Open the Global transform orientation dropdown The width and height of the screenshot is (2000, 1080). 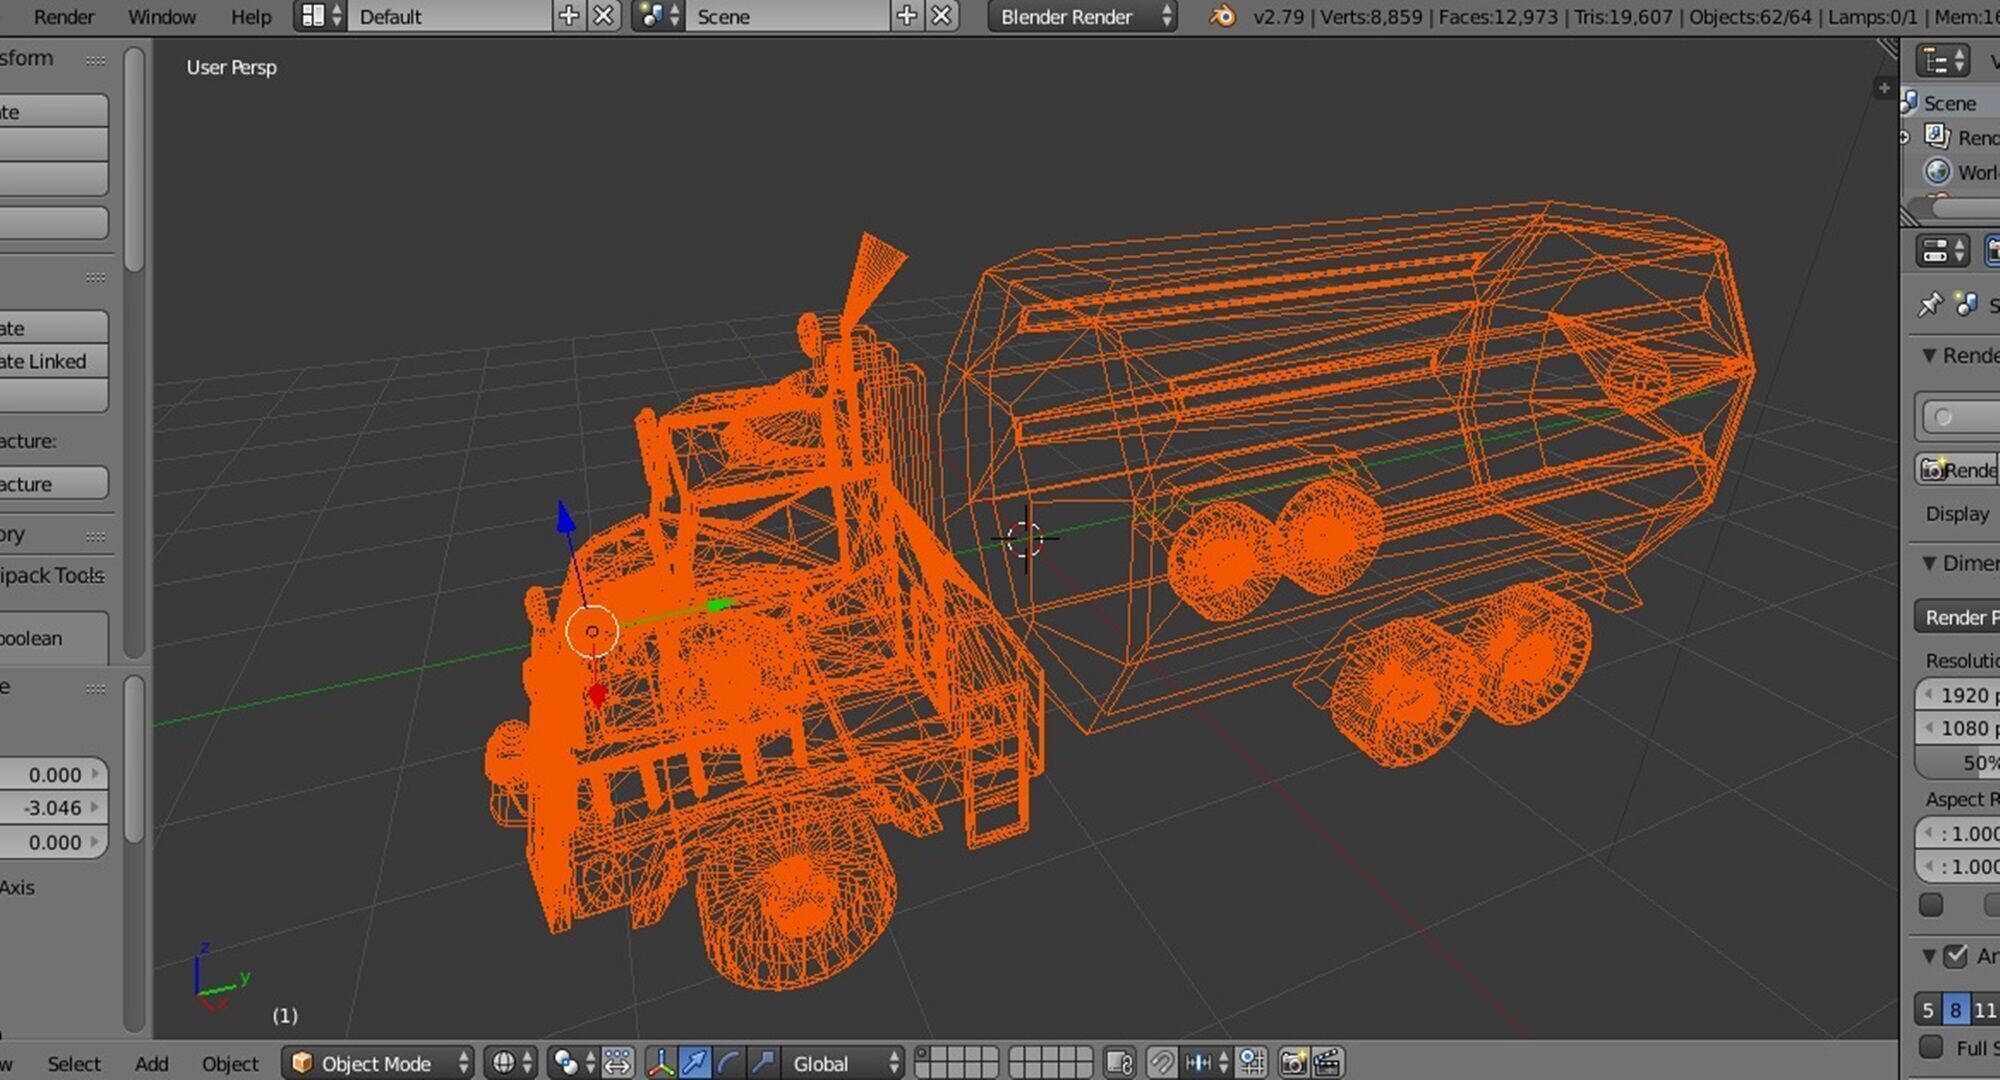pos(843,1063)
